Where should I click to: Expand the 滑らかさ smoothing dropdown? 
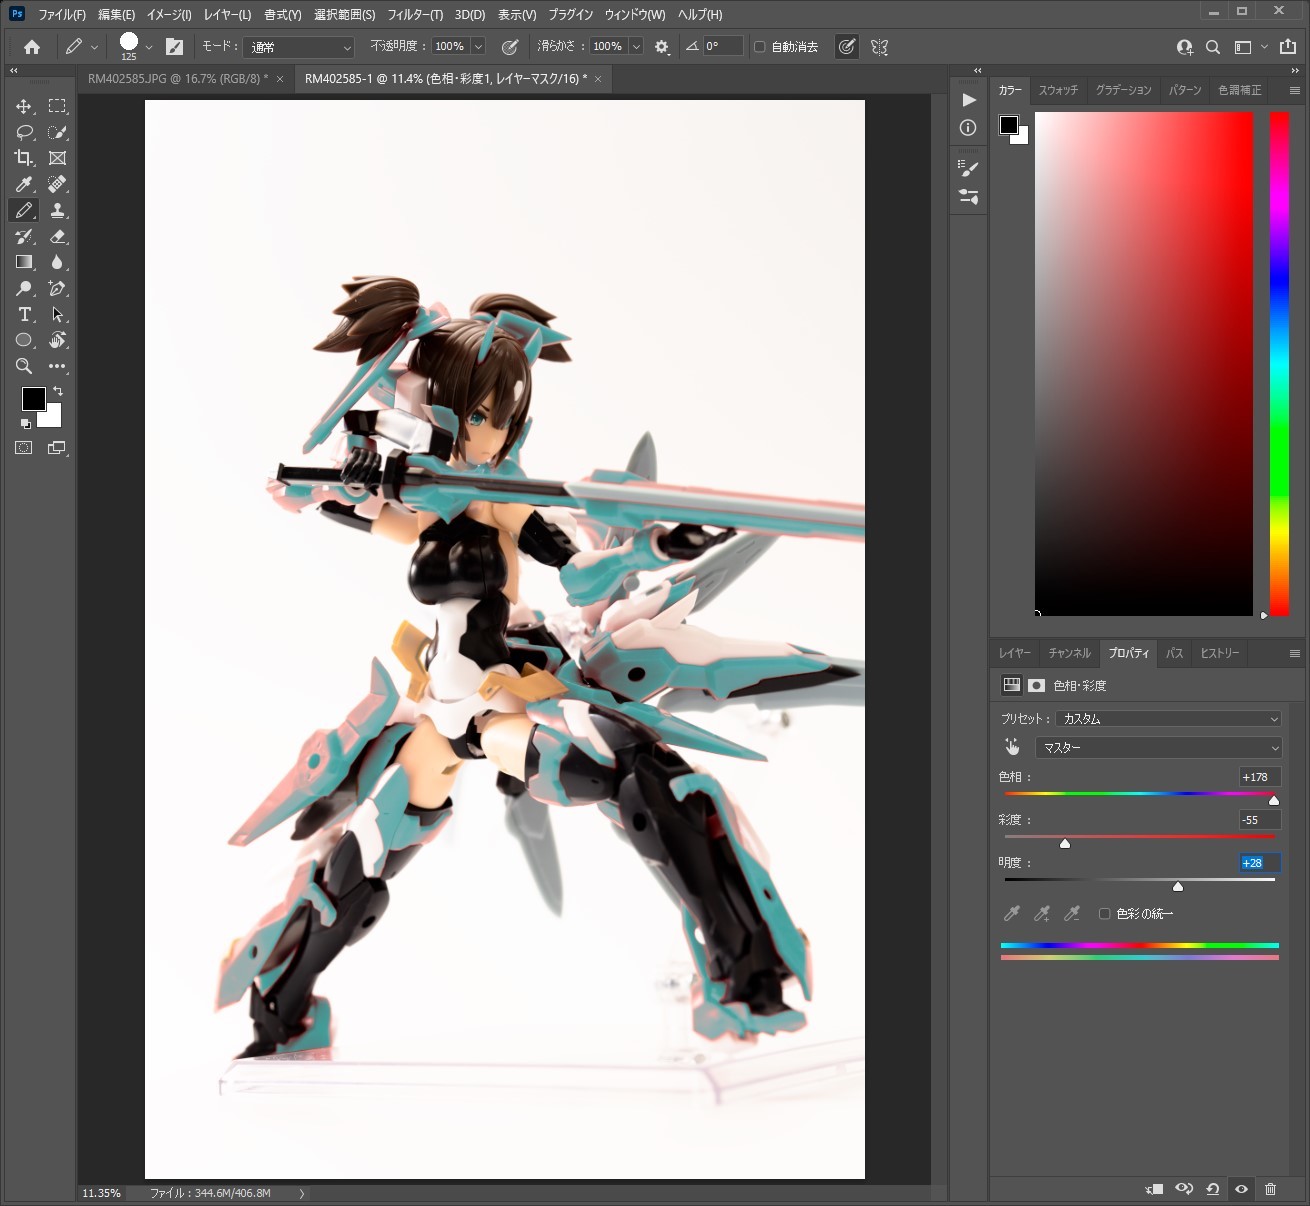tap(636, 47)
